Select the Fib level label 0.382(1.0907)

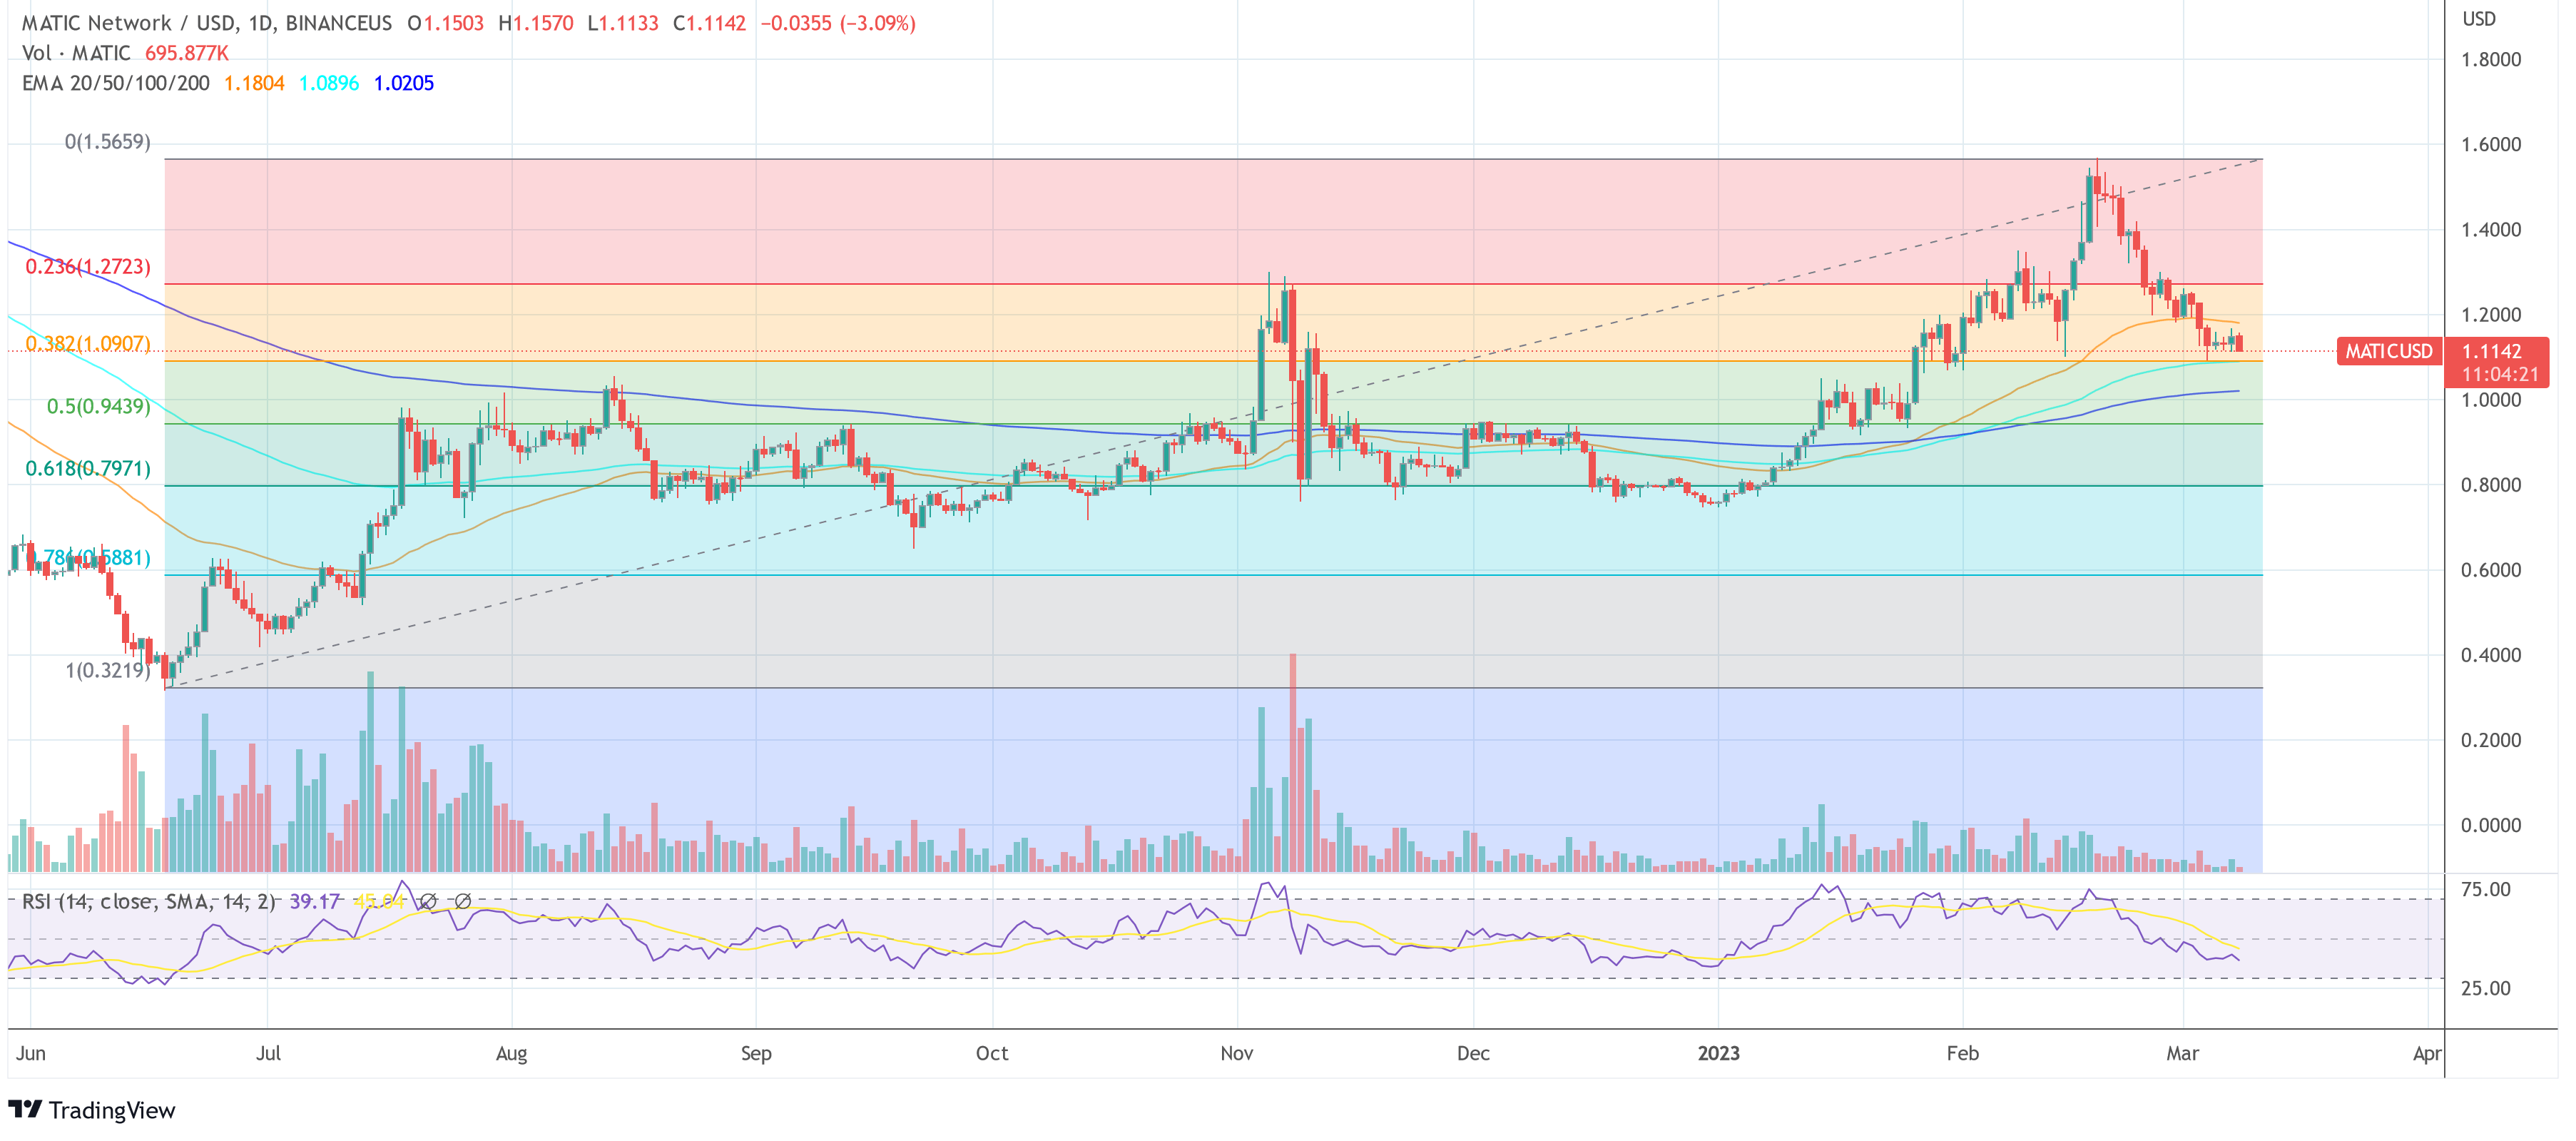88,344
